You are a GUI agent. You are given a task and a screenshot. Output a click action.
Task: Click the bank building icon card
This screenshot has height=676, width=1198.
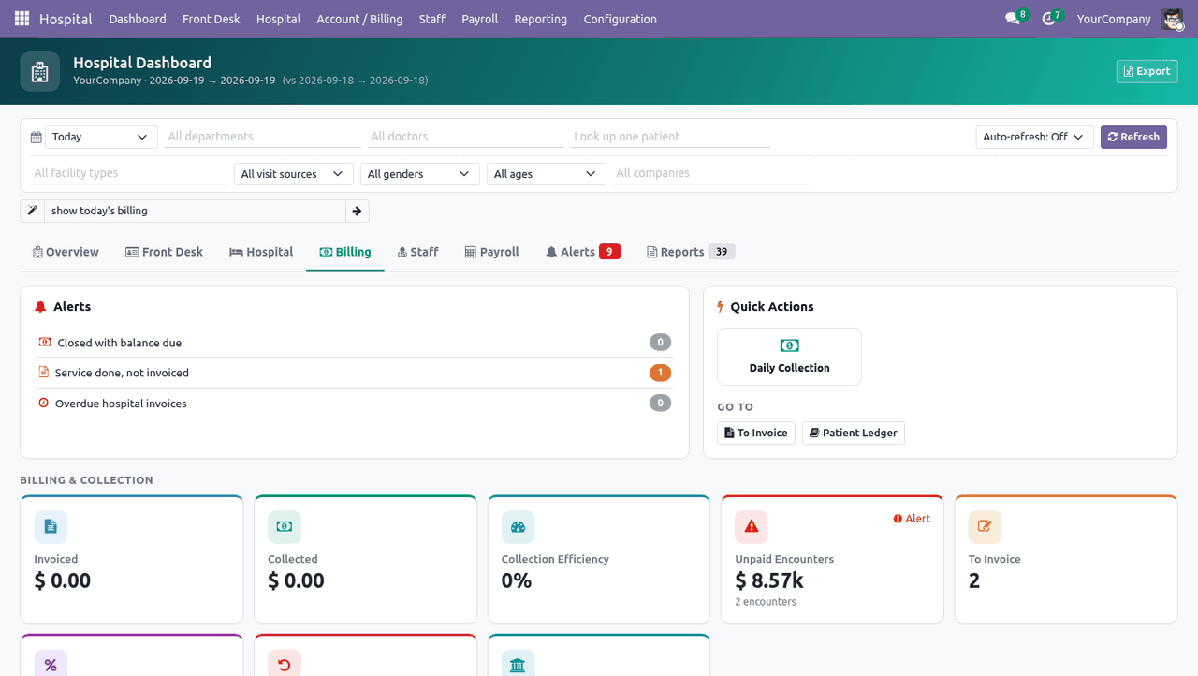[518, 665]
